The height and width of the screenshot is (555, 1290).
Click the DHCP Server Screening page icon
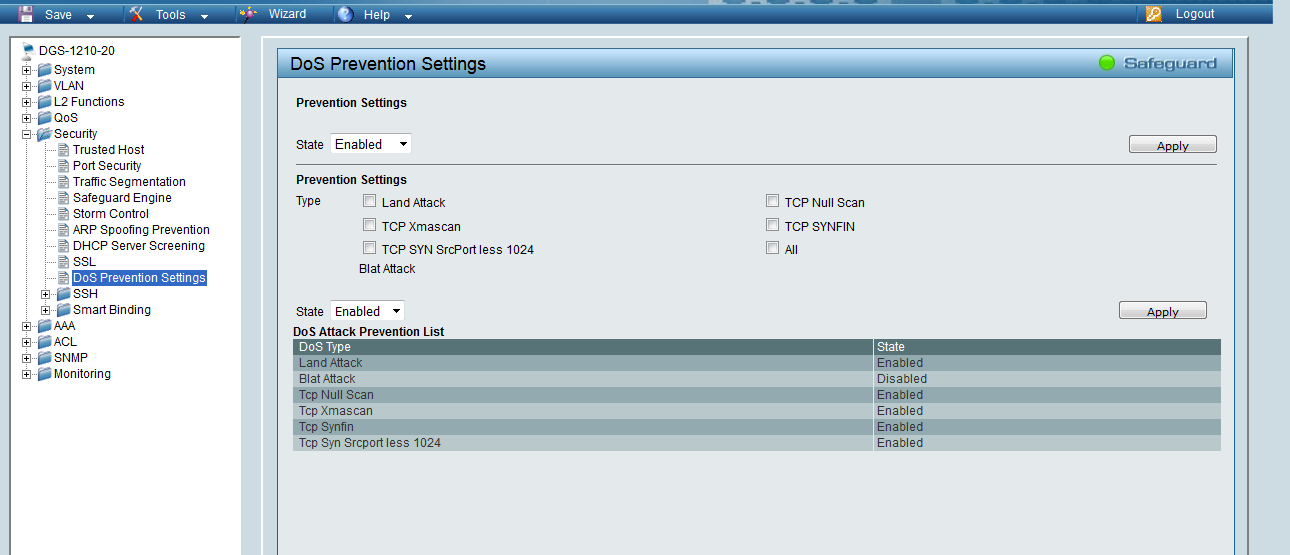click(x=63, y=246)
